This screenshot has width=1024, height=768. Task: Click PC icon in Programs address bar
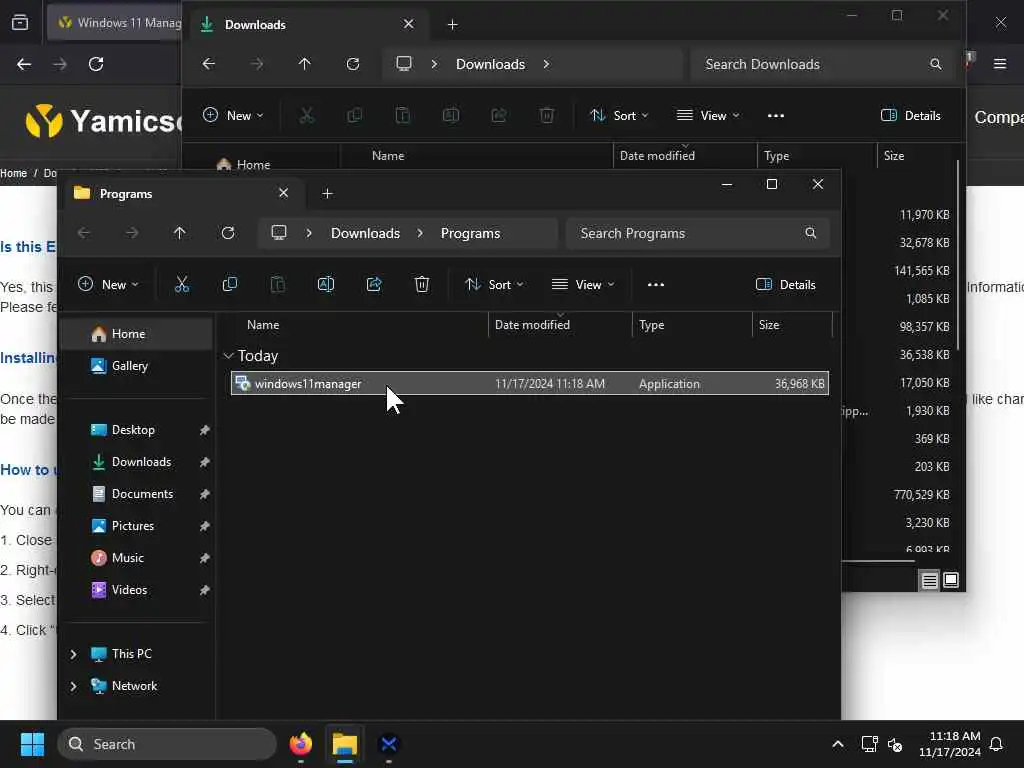click(x=279, y=232)
